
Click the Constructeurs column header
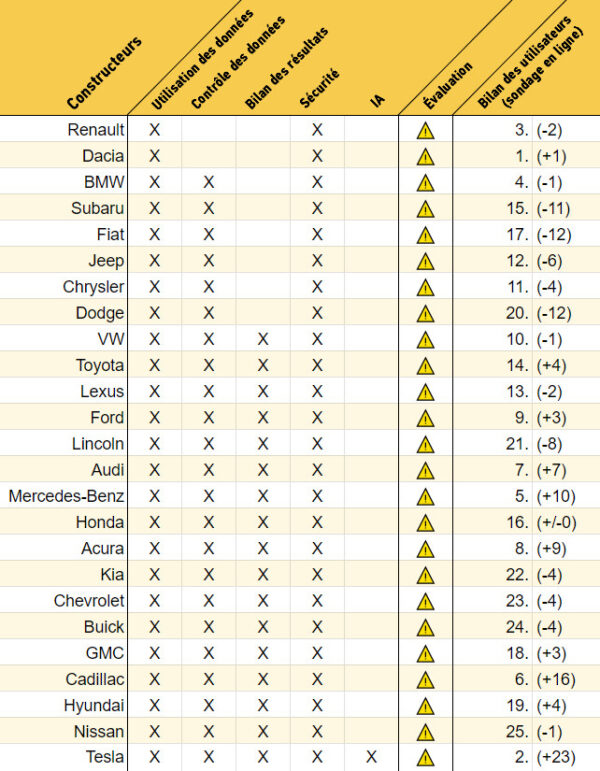(x=104, y=73)
